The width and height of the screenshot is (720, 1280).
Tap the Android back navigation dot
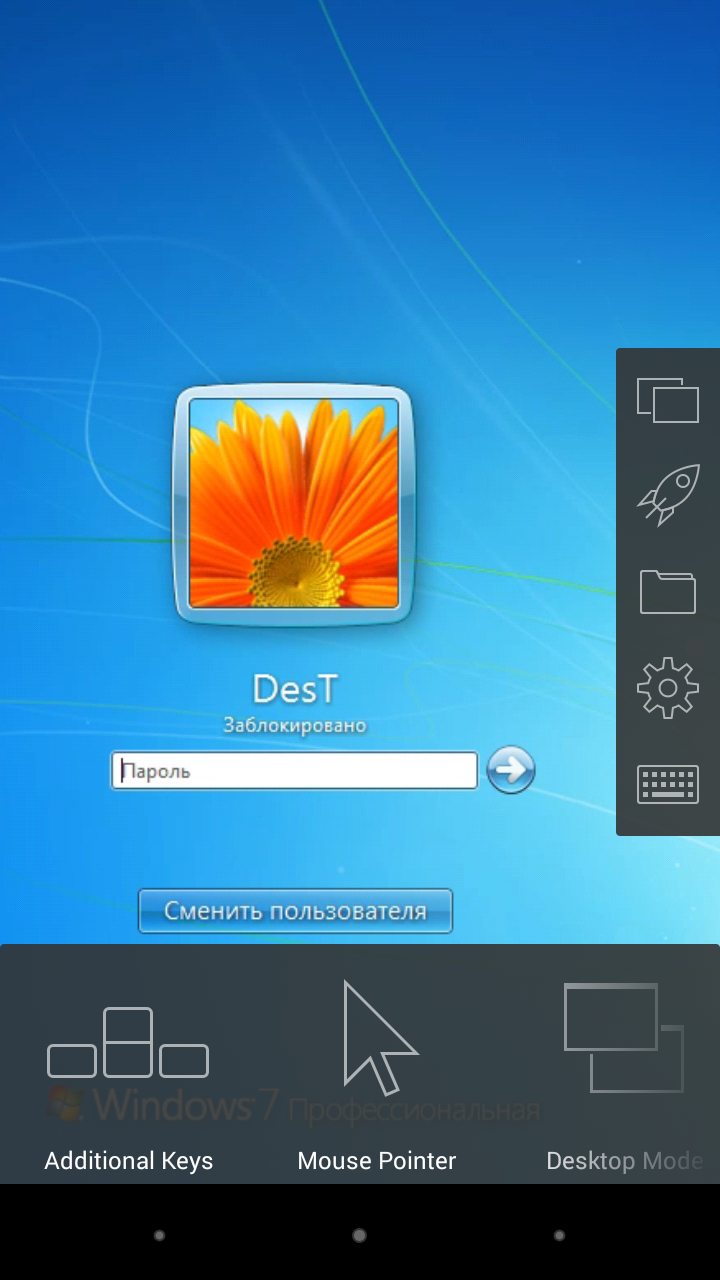click(x=159, y=1236)
